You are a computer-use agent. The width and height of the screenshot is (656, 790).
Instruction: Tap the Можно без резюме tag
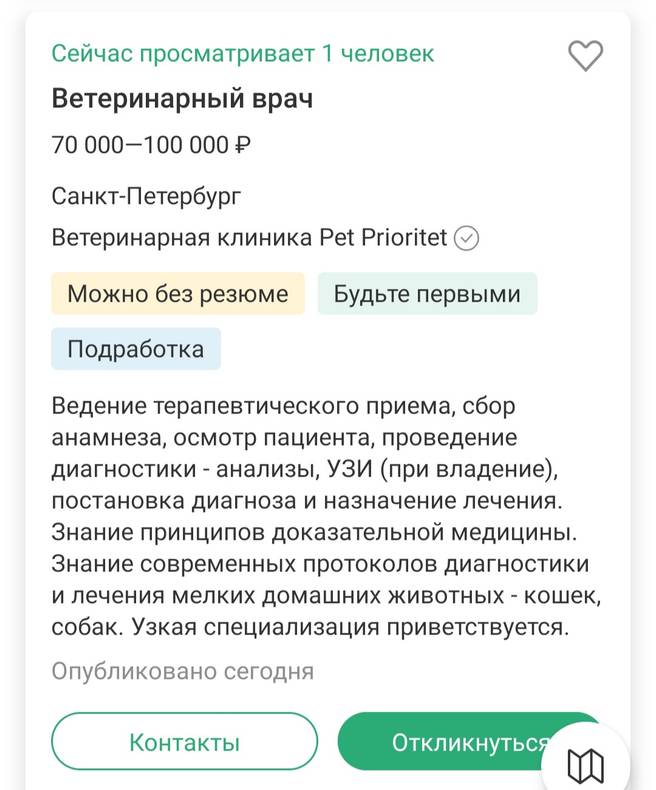[178, 294]
